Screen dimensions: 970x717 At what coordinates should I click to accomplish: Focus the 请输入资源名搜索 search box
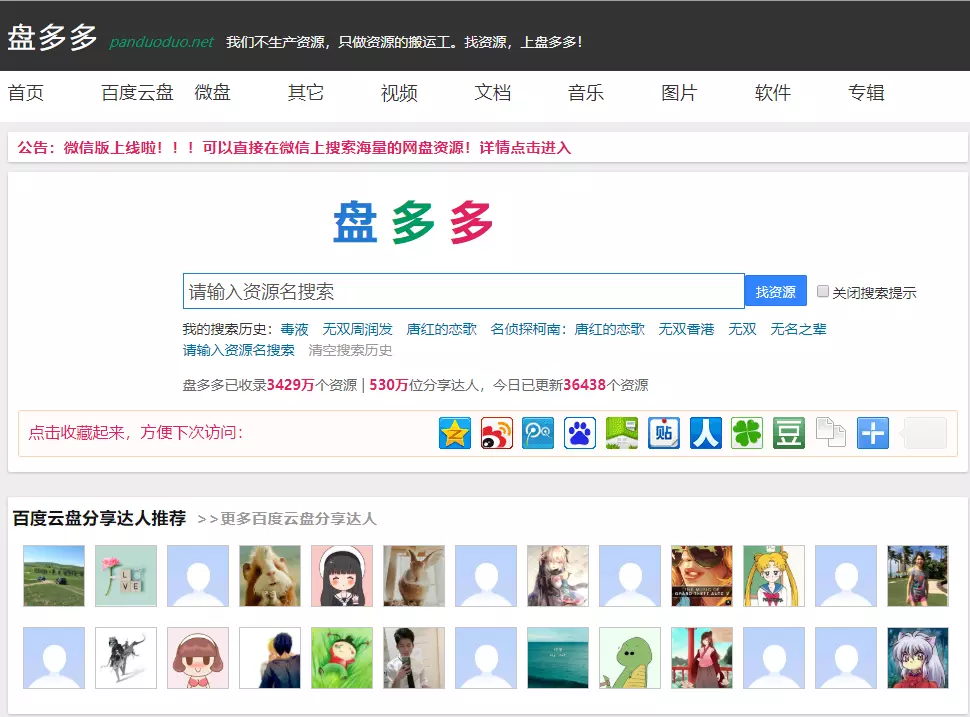tap(463, 291)
